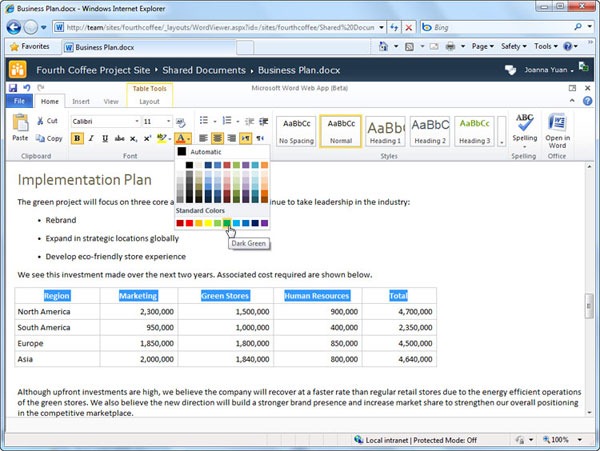Apply the Heading 1 style
Screen dimensions: 600x451
click(385, 131)
